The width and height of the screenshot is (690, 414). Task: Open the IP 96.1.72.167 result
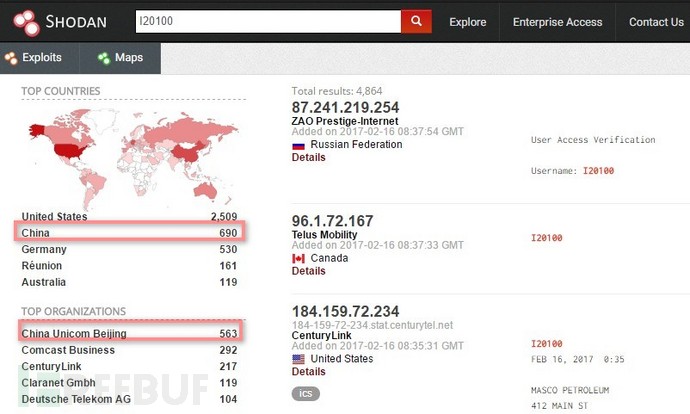pos(332,220)
